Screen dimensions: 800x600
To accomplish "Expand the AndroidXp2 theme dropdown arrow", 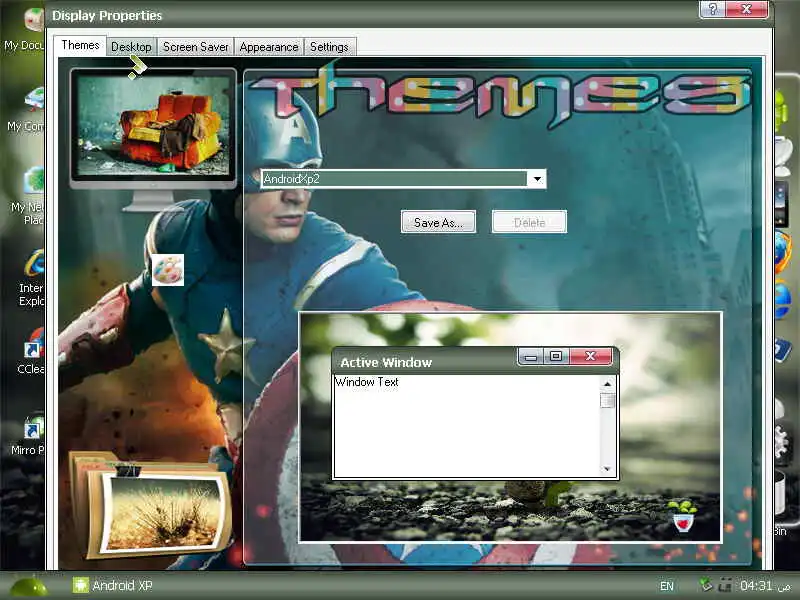I will click(537, 179).
